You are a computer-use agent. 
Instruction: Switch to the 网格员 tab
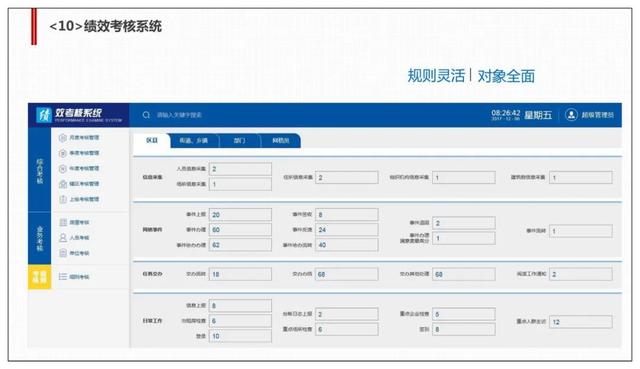coord(281,140)
